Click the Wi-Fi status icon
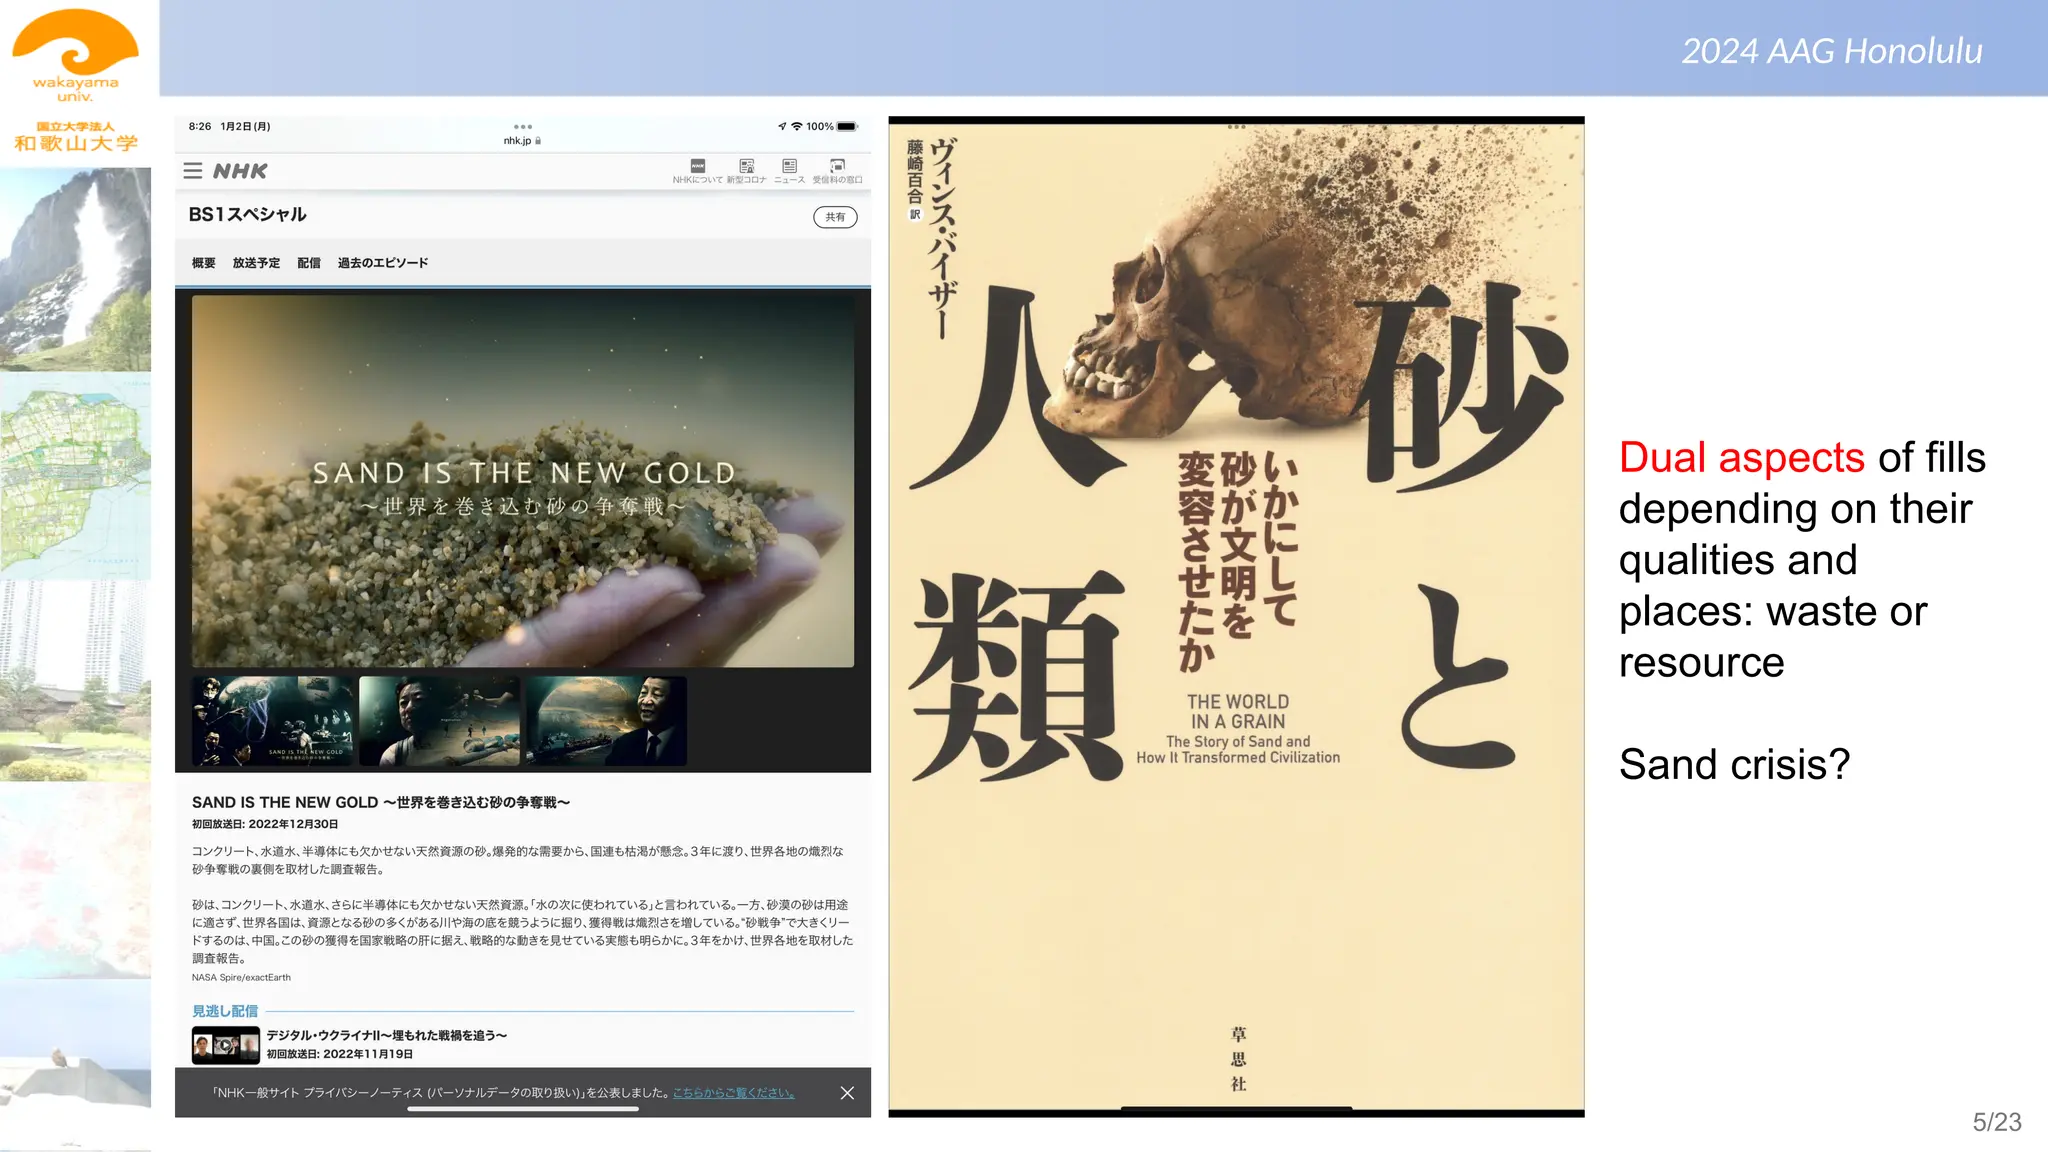This screenshot has width=2048, height=1152. pyautogui.click(x=797, y=126)
